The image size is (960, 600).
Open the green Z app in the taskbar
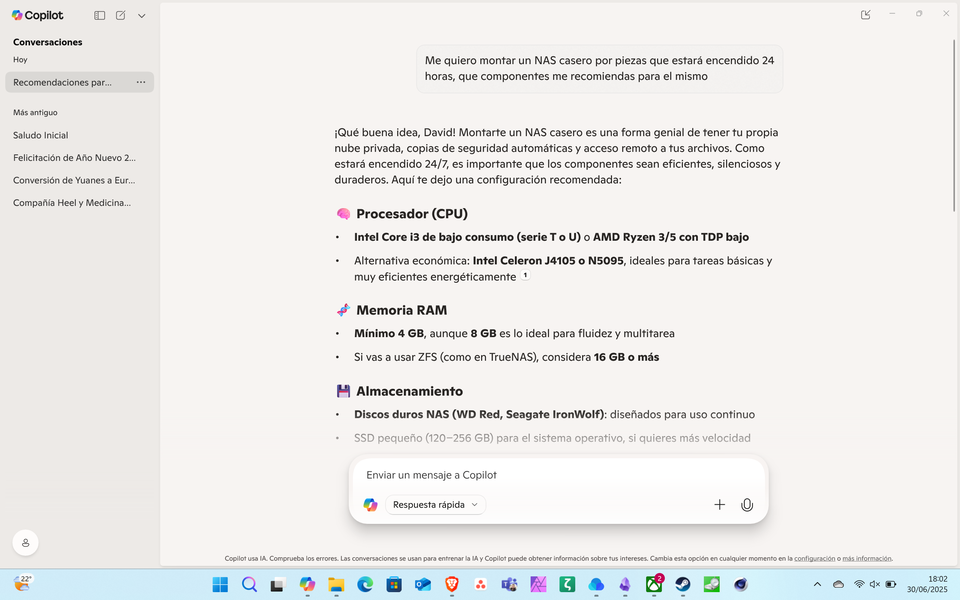point(567,585)
